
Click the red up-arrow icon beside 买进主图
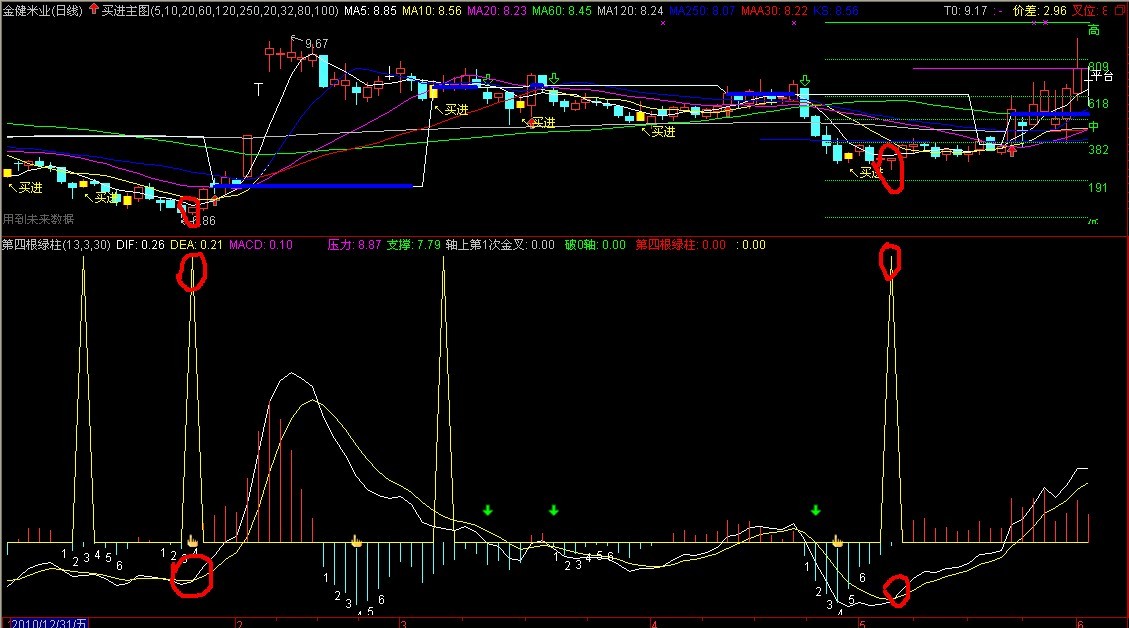tap(94, 9)
